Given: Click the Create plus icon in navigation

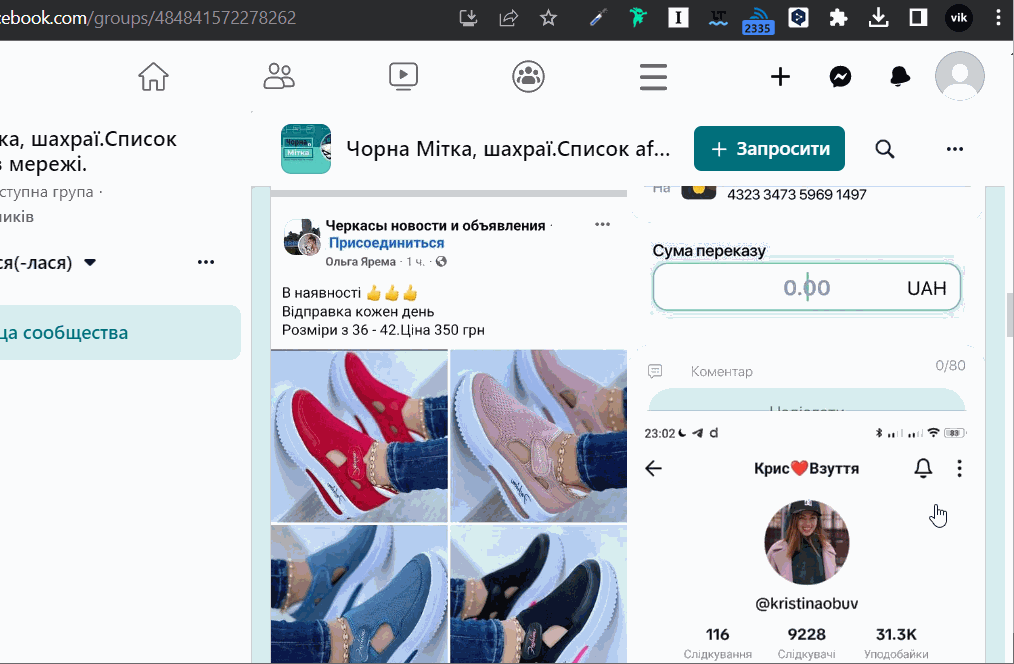Looking at the screenshot, I should click(780, 76).
